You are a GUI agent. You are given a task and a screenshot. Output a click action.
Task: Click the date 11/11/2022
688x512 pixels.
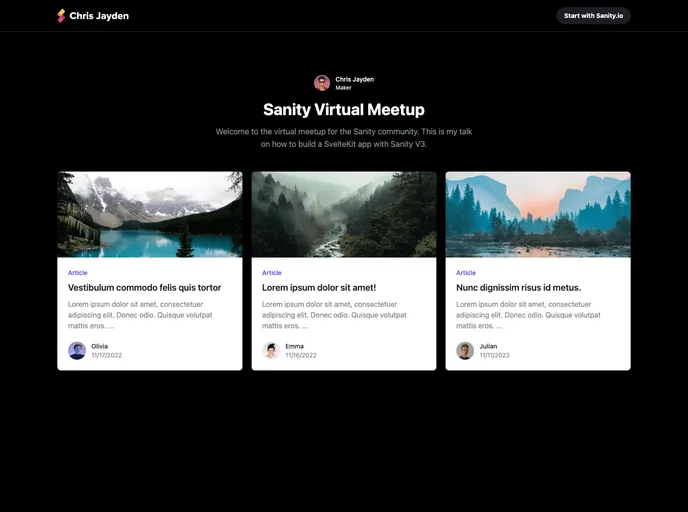tap(494, 355)
